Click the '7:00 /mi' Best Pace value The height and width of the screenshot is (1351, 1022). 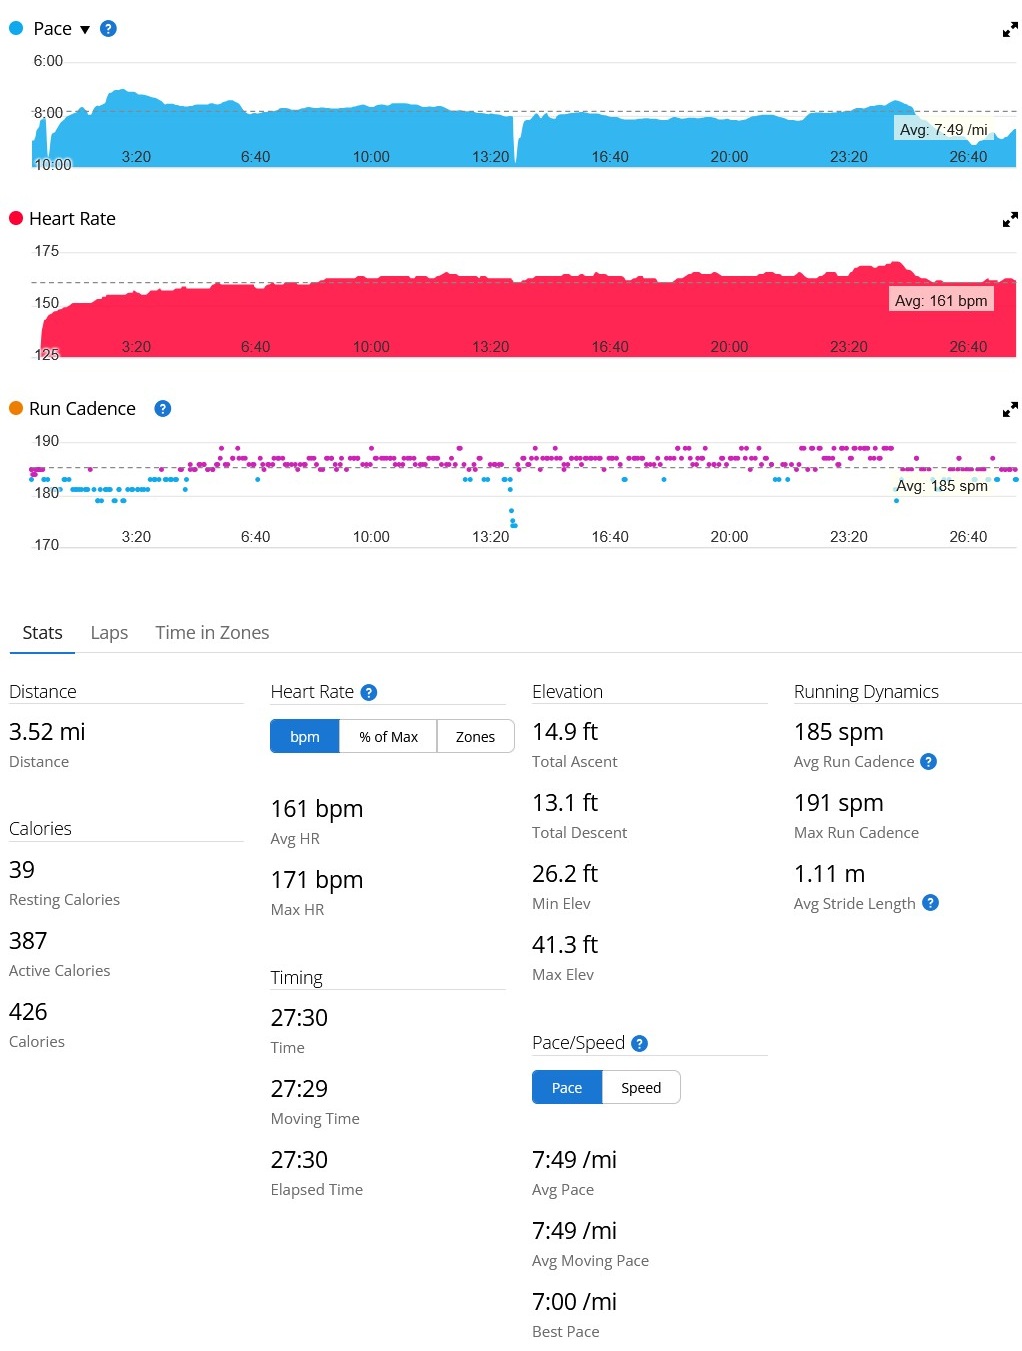click(574, 1302)
